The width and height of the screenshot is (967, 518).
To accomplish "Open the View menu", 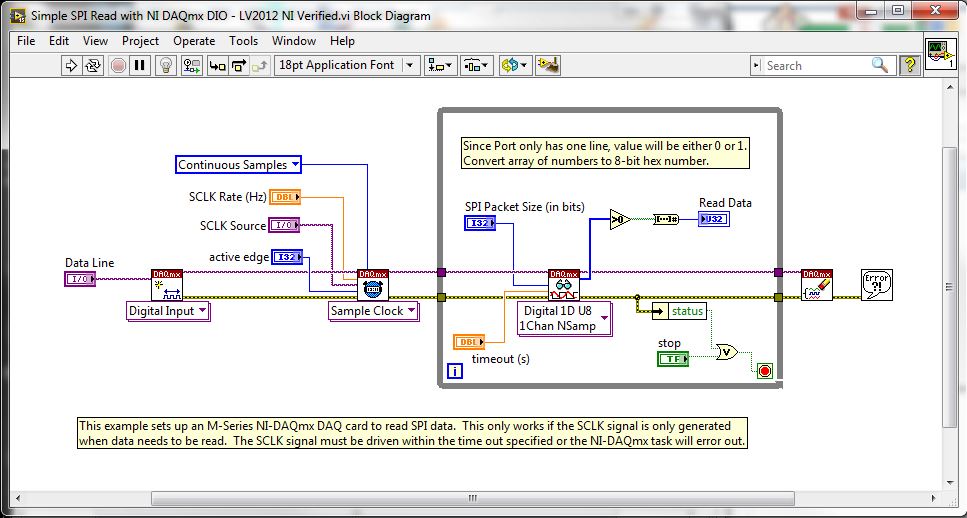I will (x=95, y=41).
